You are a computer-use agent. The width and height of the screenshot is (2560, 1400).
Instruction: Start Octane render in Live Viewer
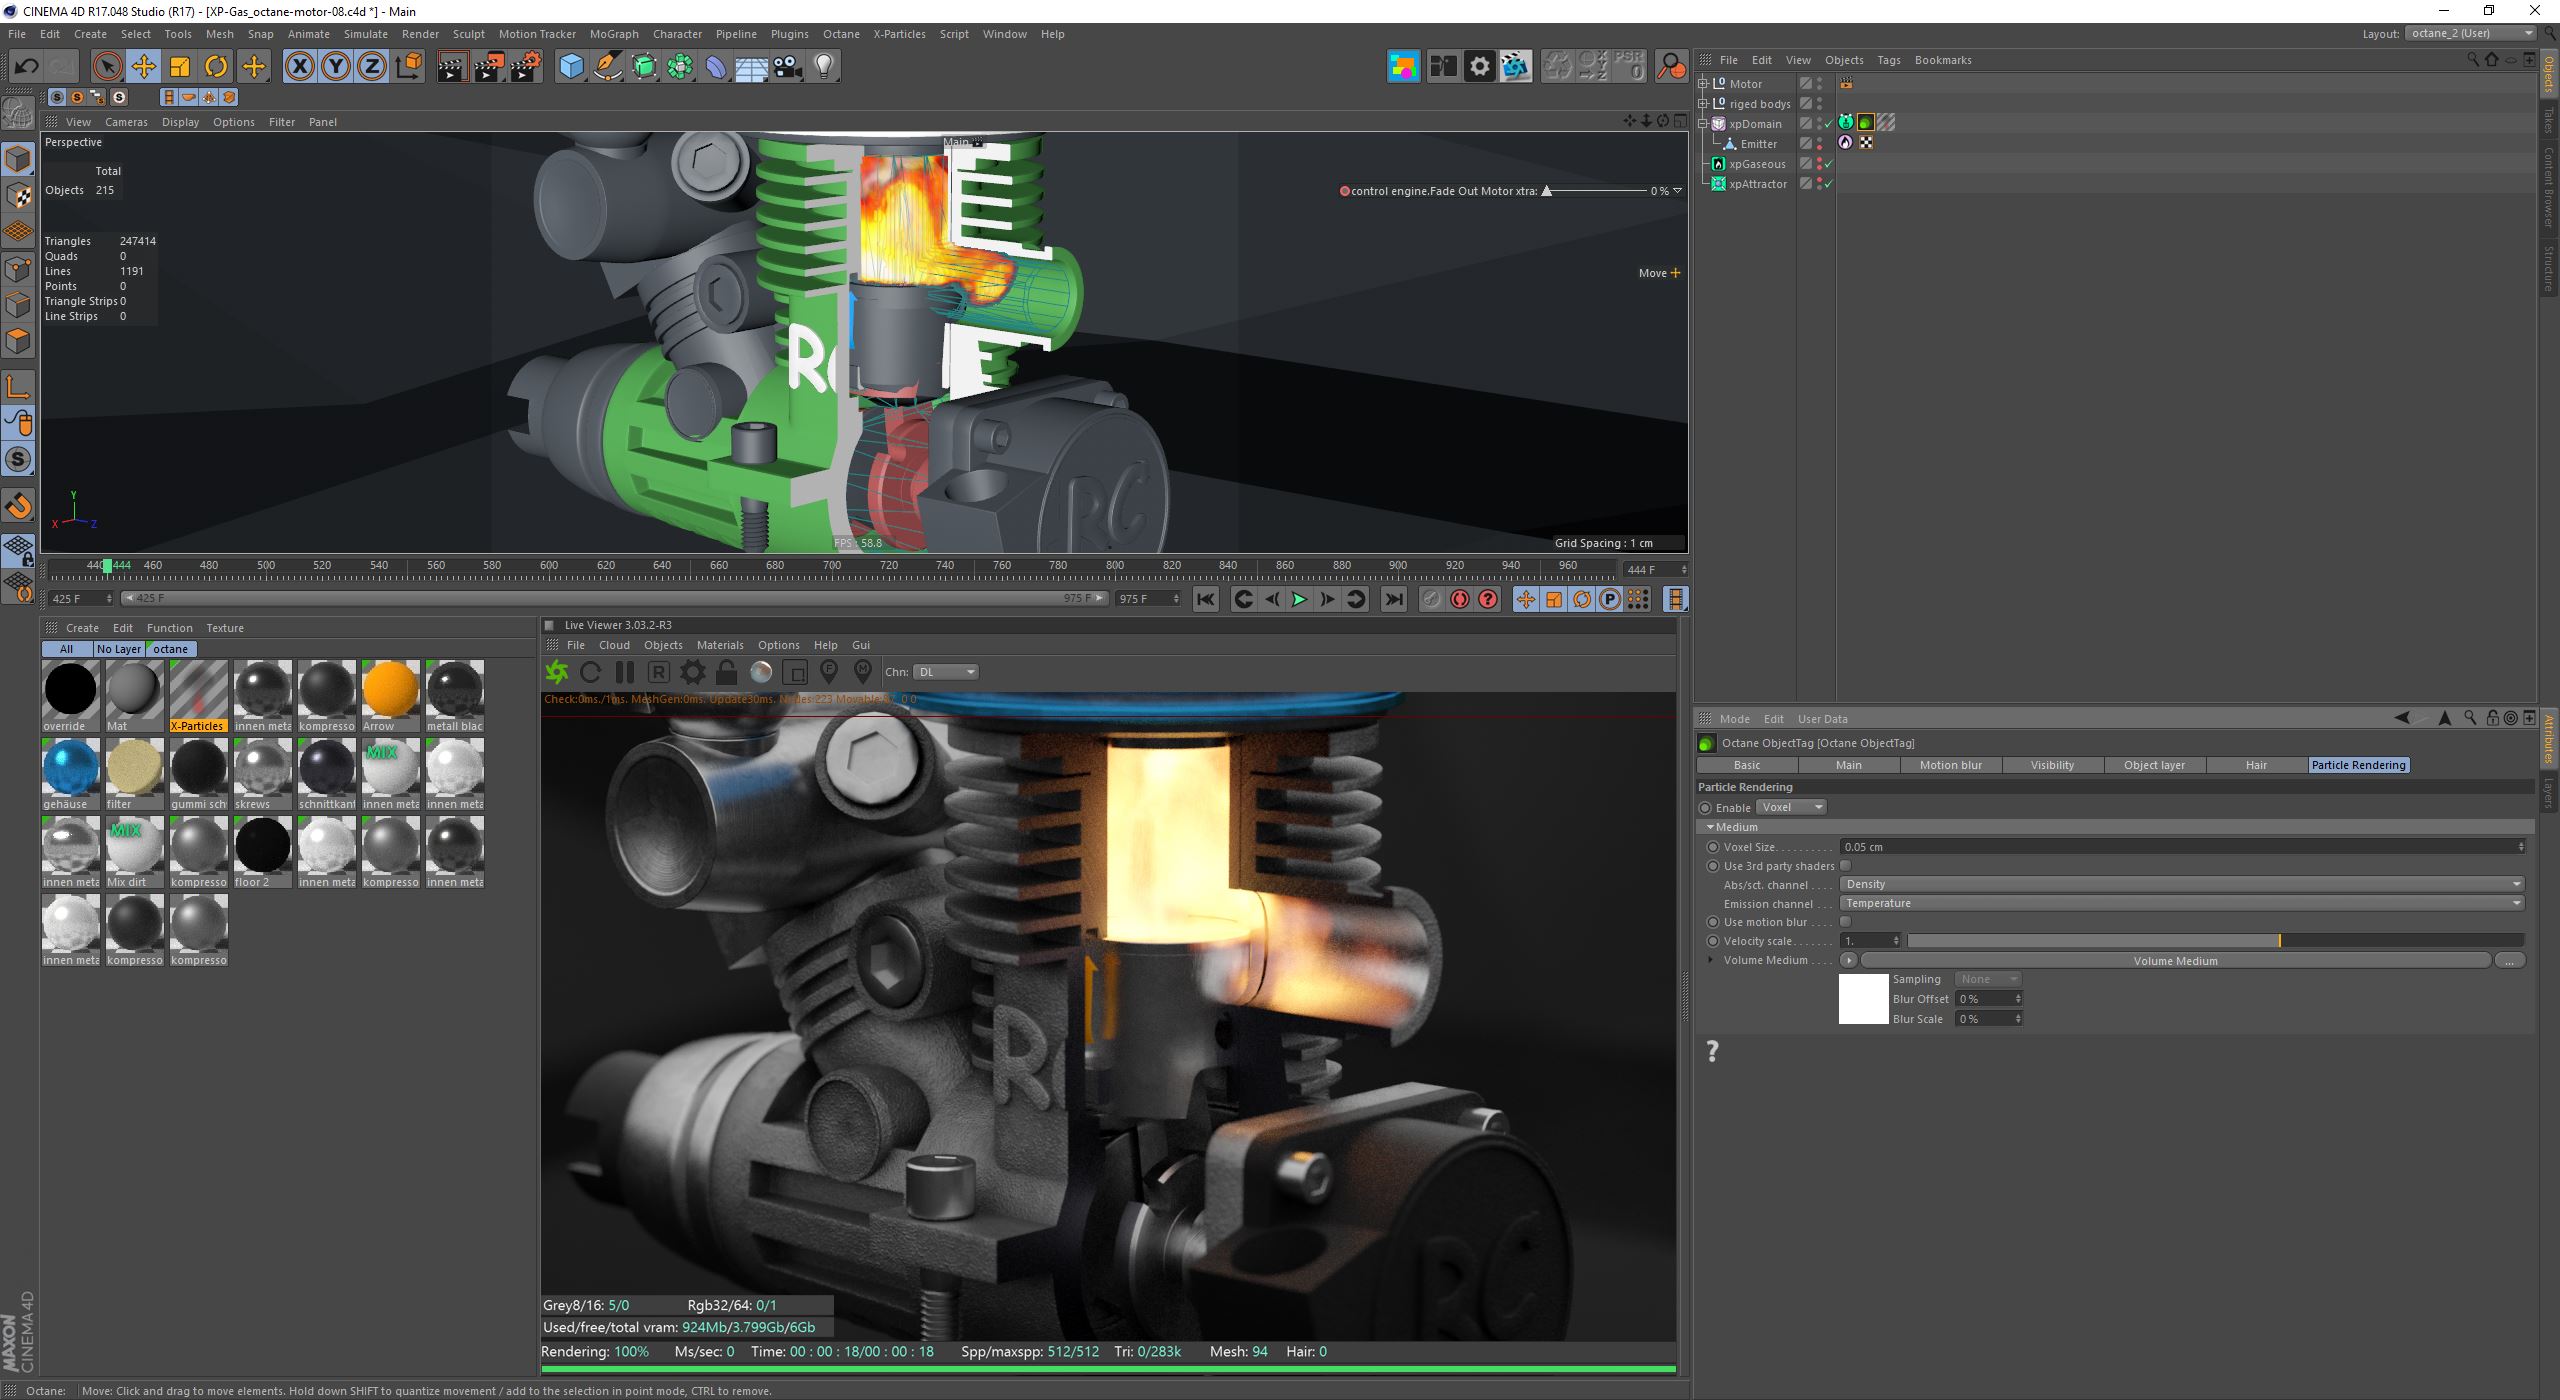click(557, 672)
